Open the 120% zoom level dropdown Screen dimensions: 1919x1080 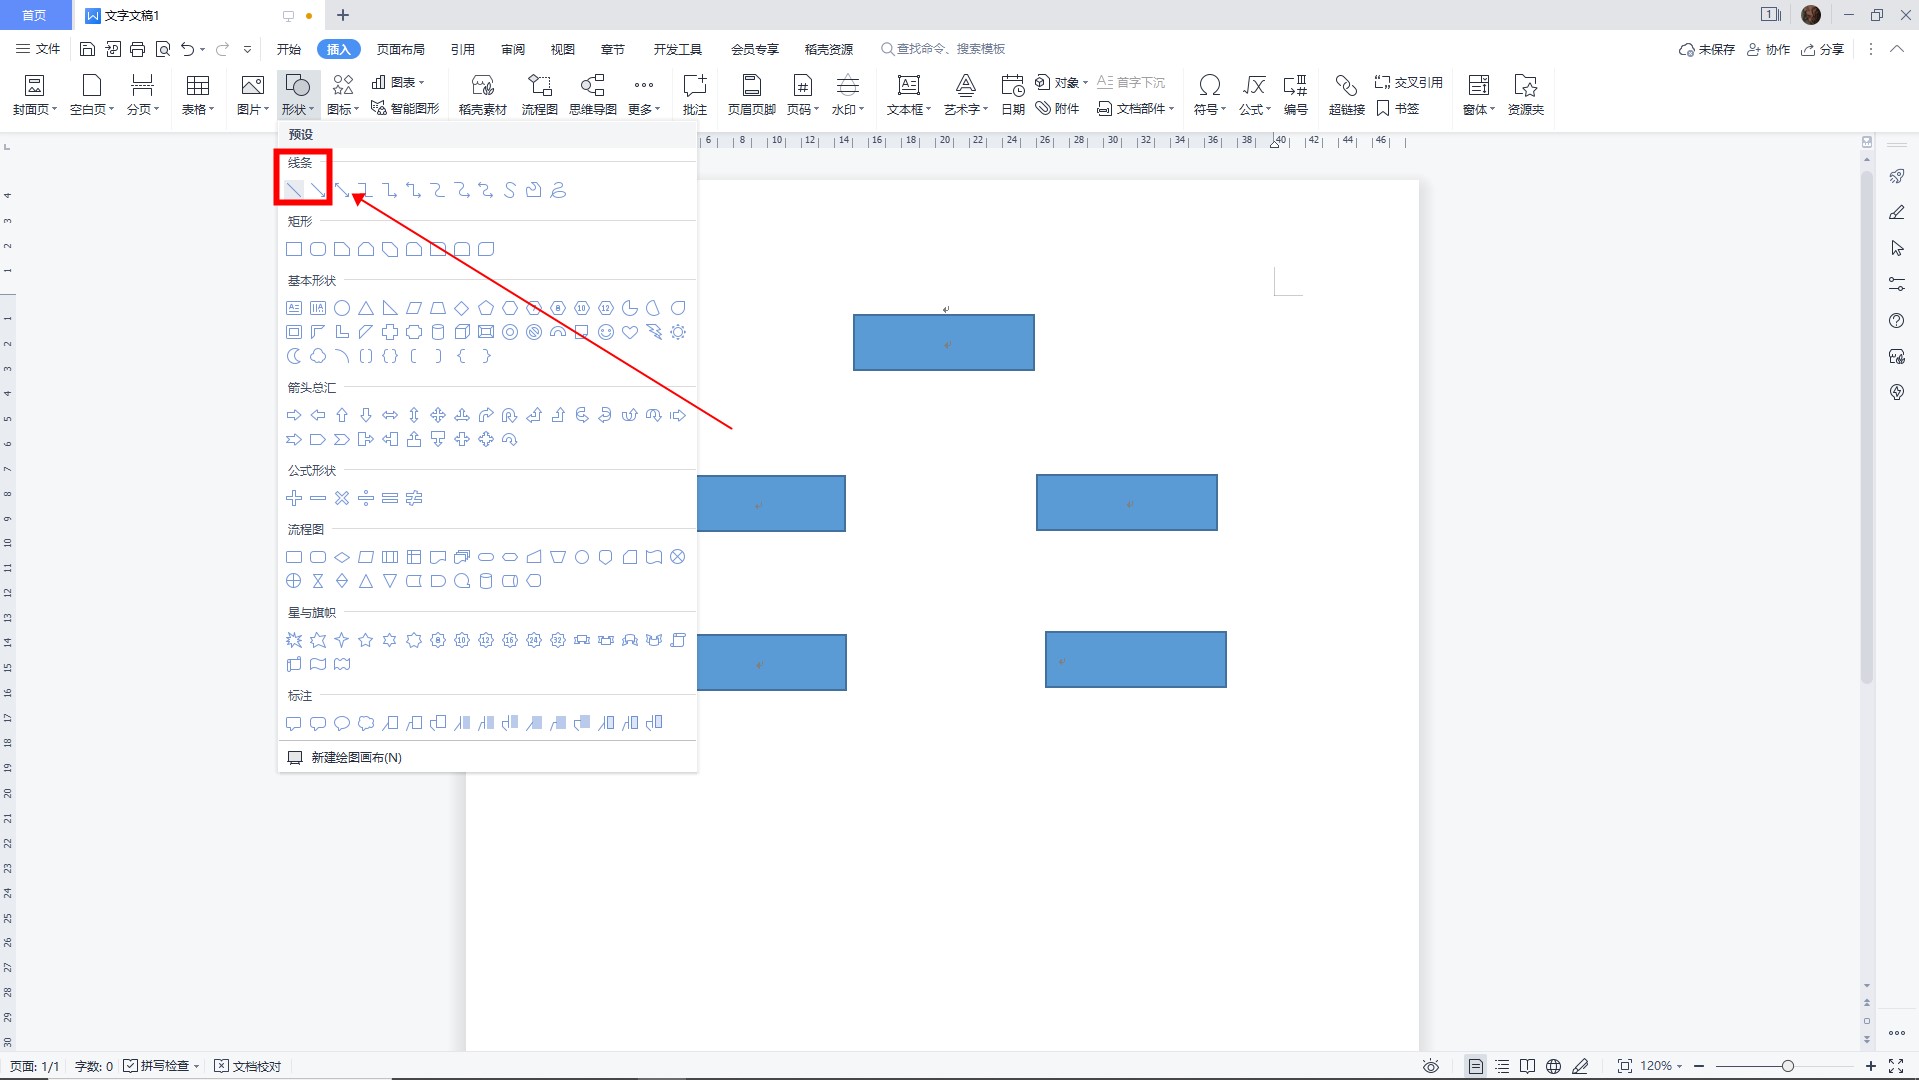(x=1662, y=1066)
